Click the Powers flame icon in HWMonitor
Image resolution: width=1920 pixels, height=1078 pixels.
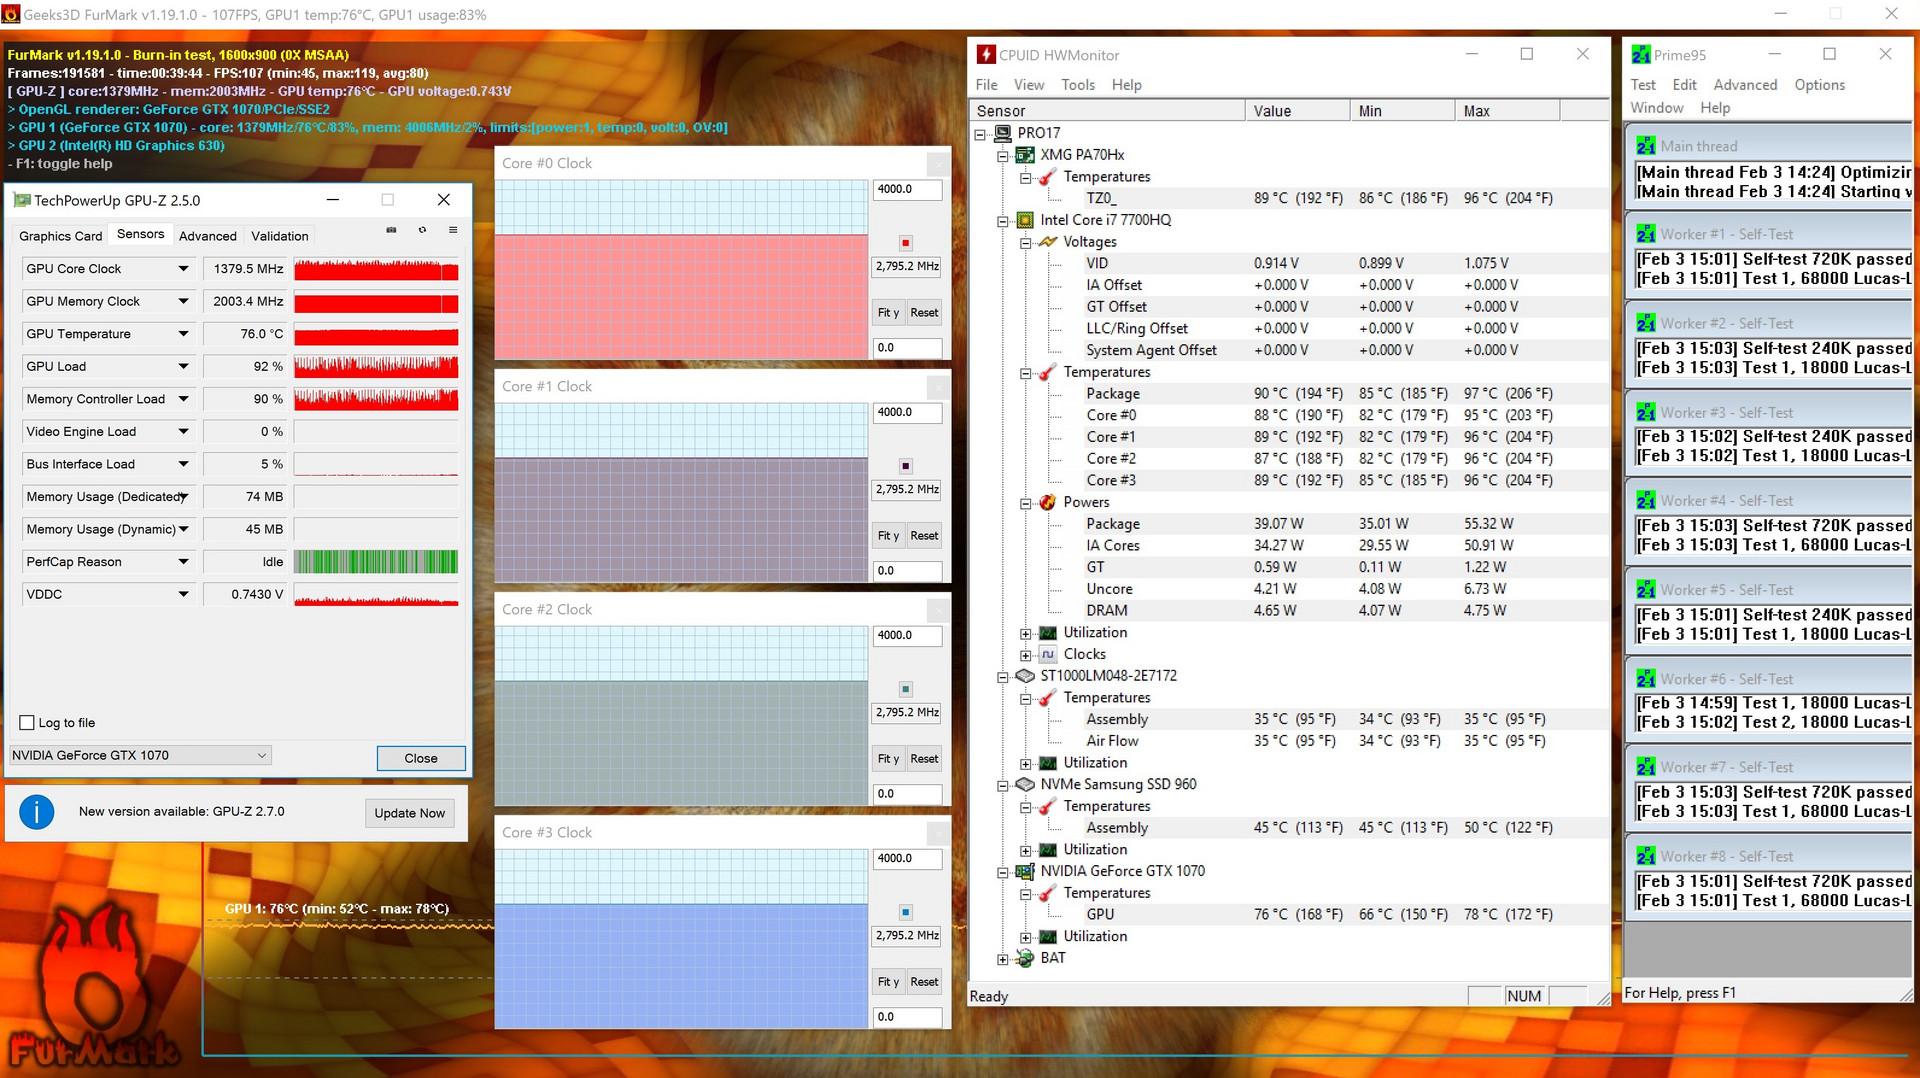[1048, 502]
